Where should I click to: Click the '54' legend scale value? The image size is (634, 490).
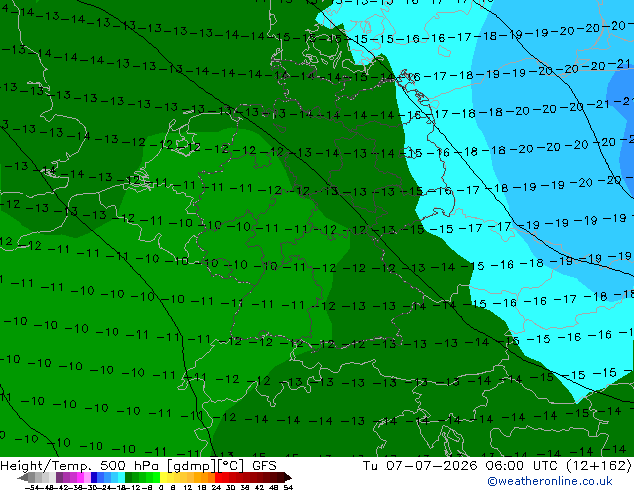pos(288,488)
